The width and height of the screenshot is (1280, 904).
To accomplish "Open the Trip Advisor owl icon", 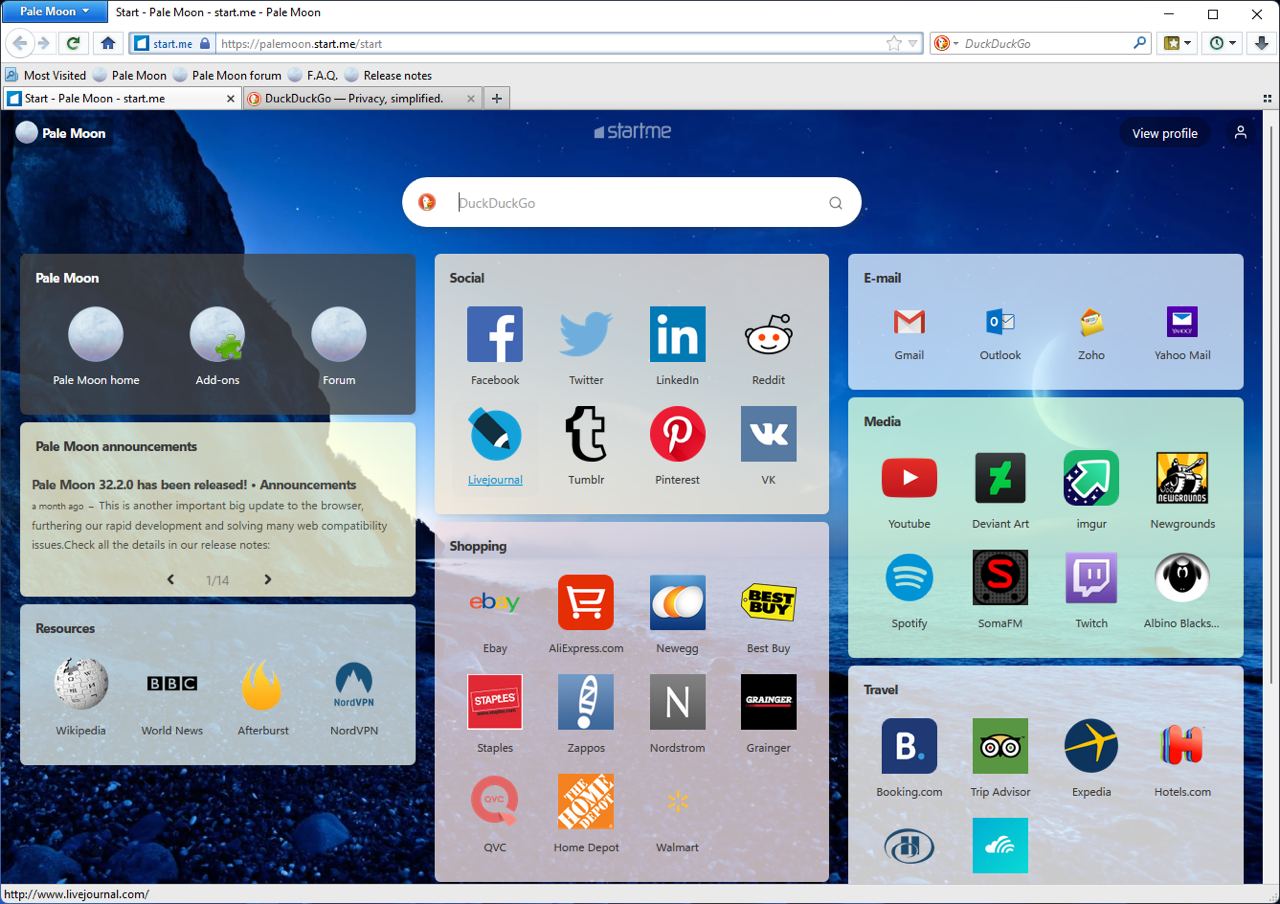I will pyautogui.click(x=1000, y=746).
